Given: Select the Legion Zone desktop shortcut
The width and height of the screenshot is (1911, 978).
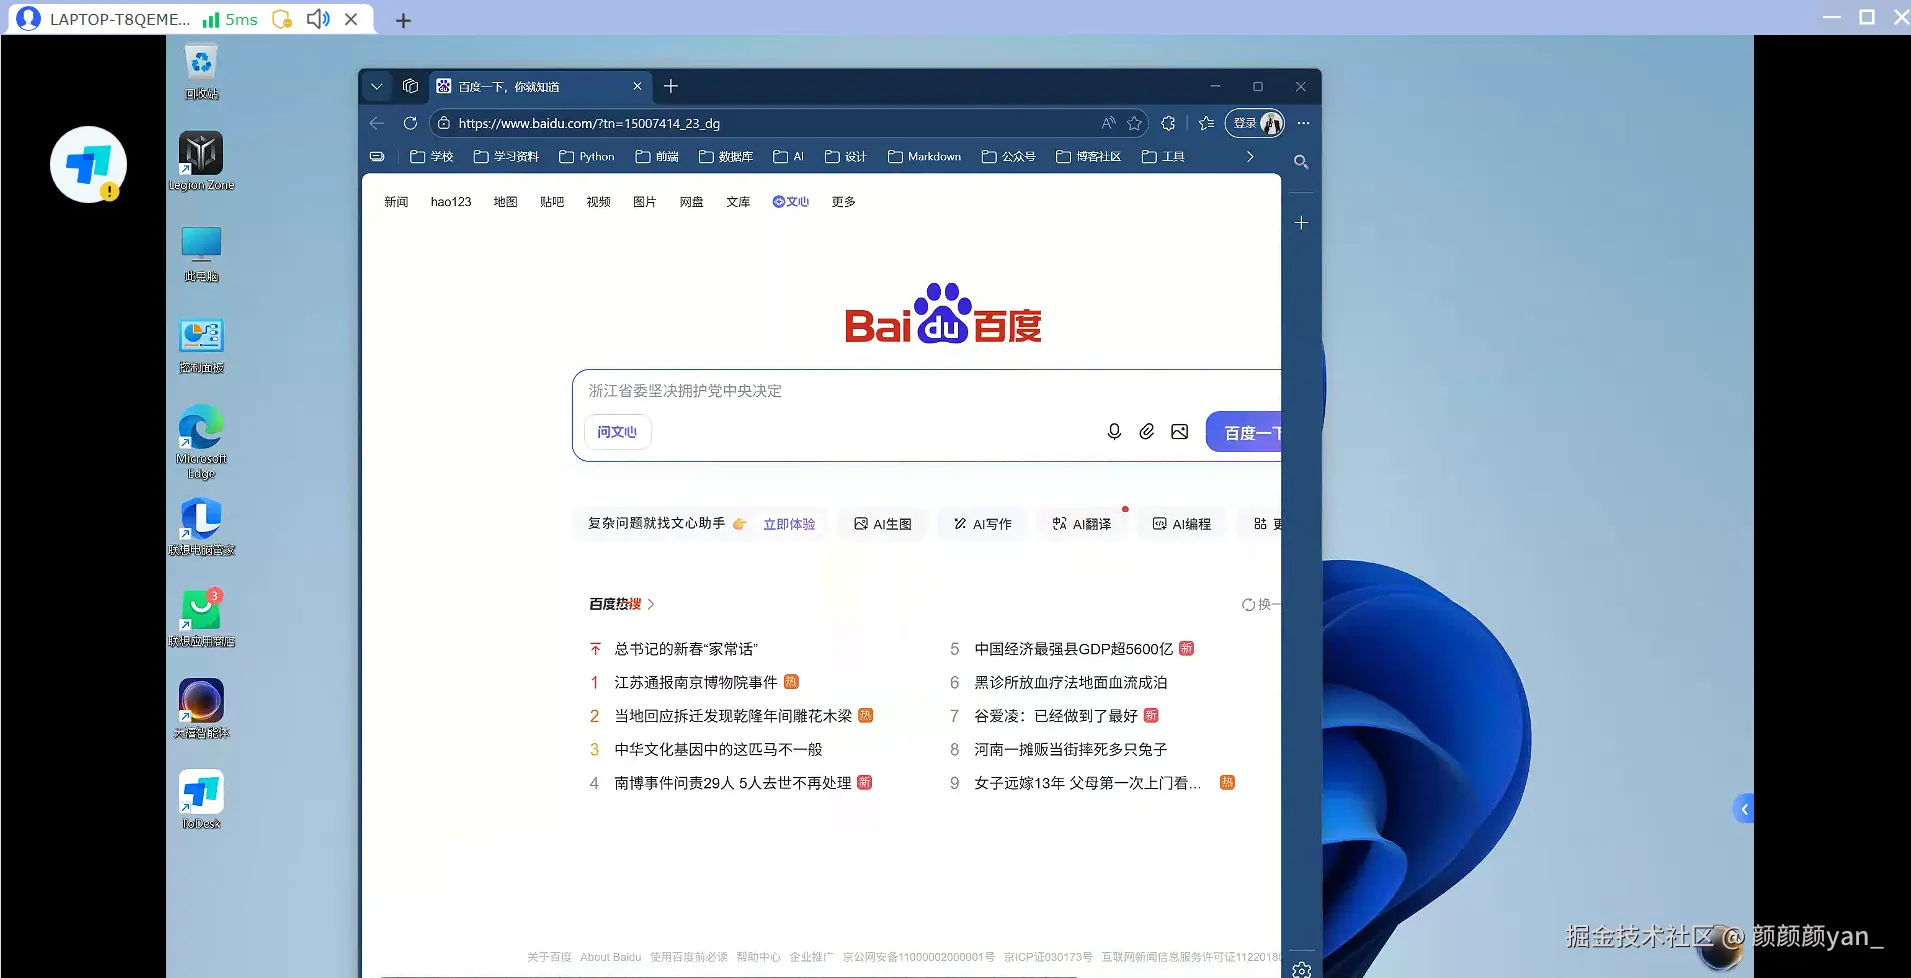Looking at the screenshot, I should 201,161.
